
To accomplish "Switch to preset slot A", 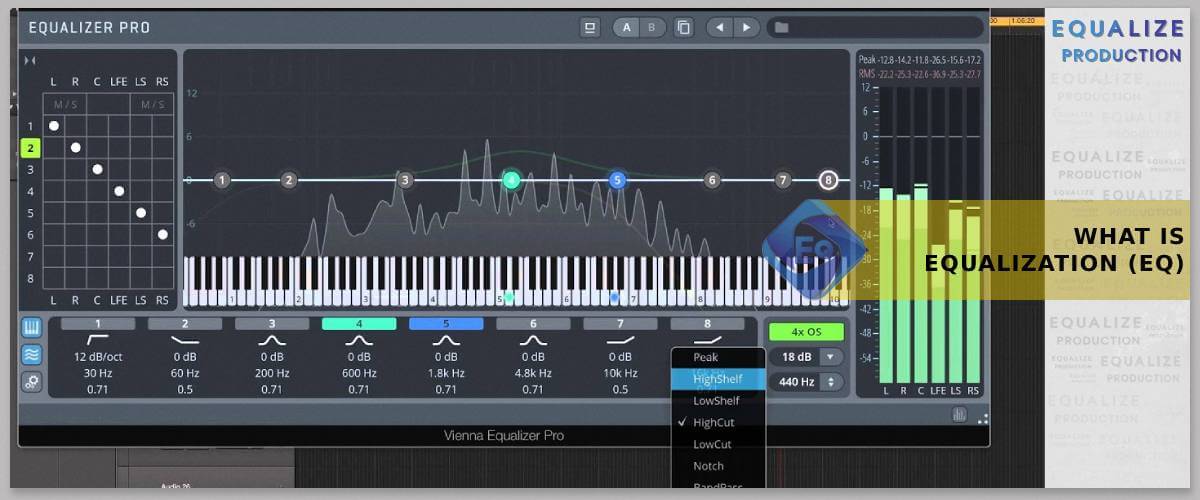I will (x=627, y=27).
